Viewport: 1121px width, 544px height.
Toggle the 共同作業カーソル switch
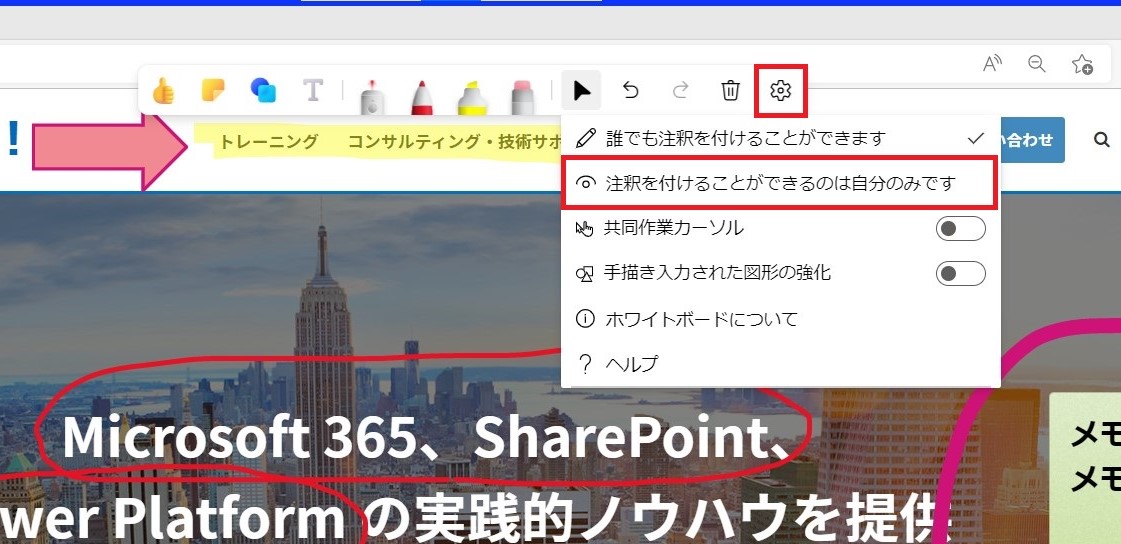[961, 229]
